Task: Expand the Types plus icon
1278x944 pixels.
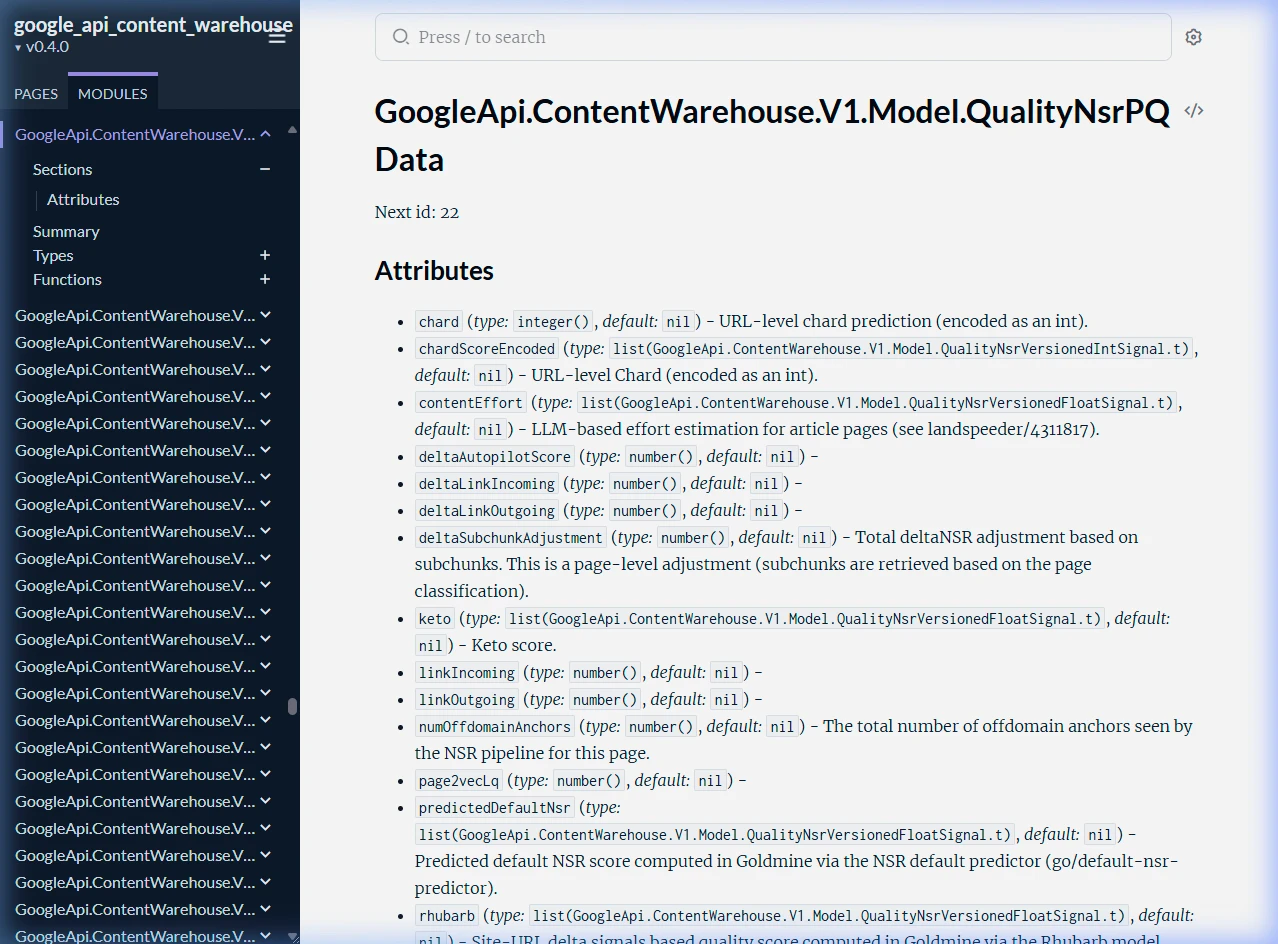Action: (265, 255)
